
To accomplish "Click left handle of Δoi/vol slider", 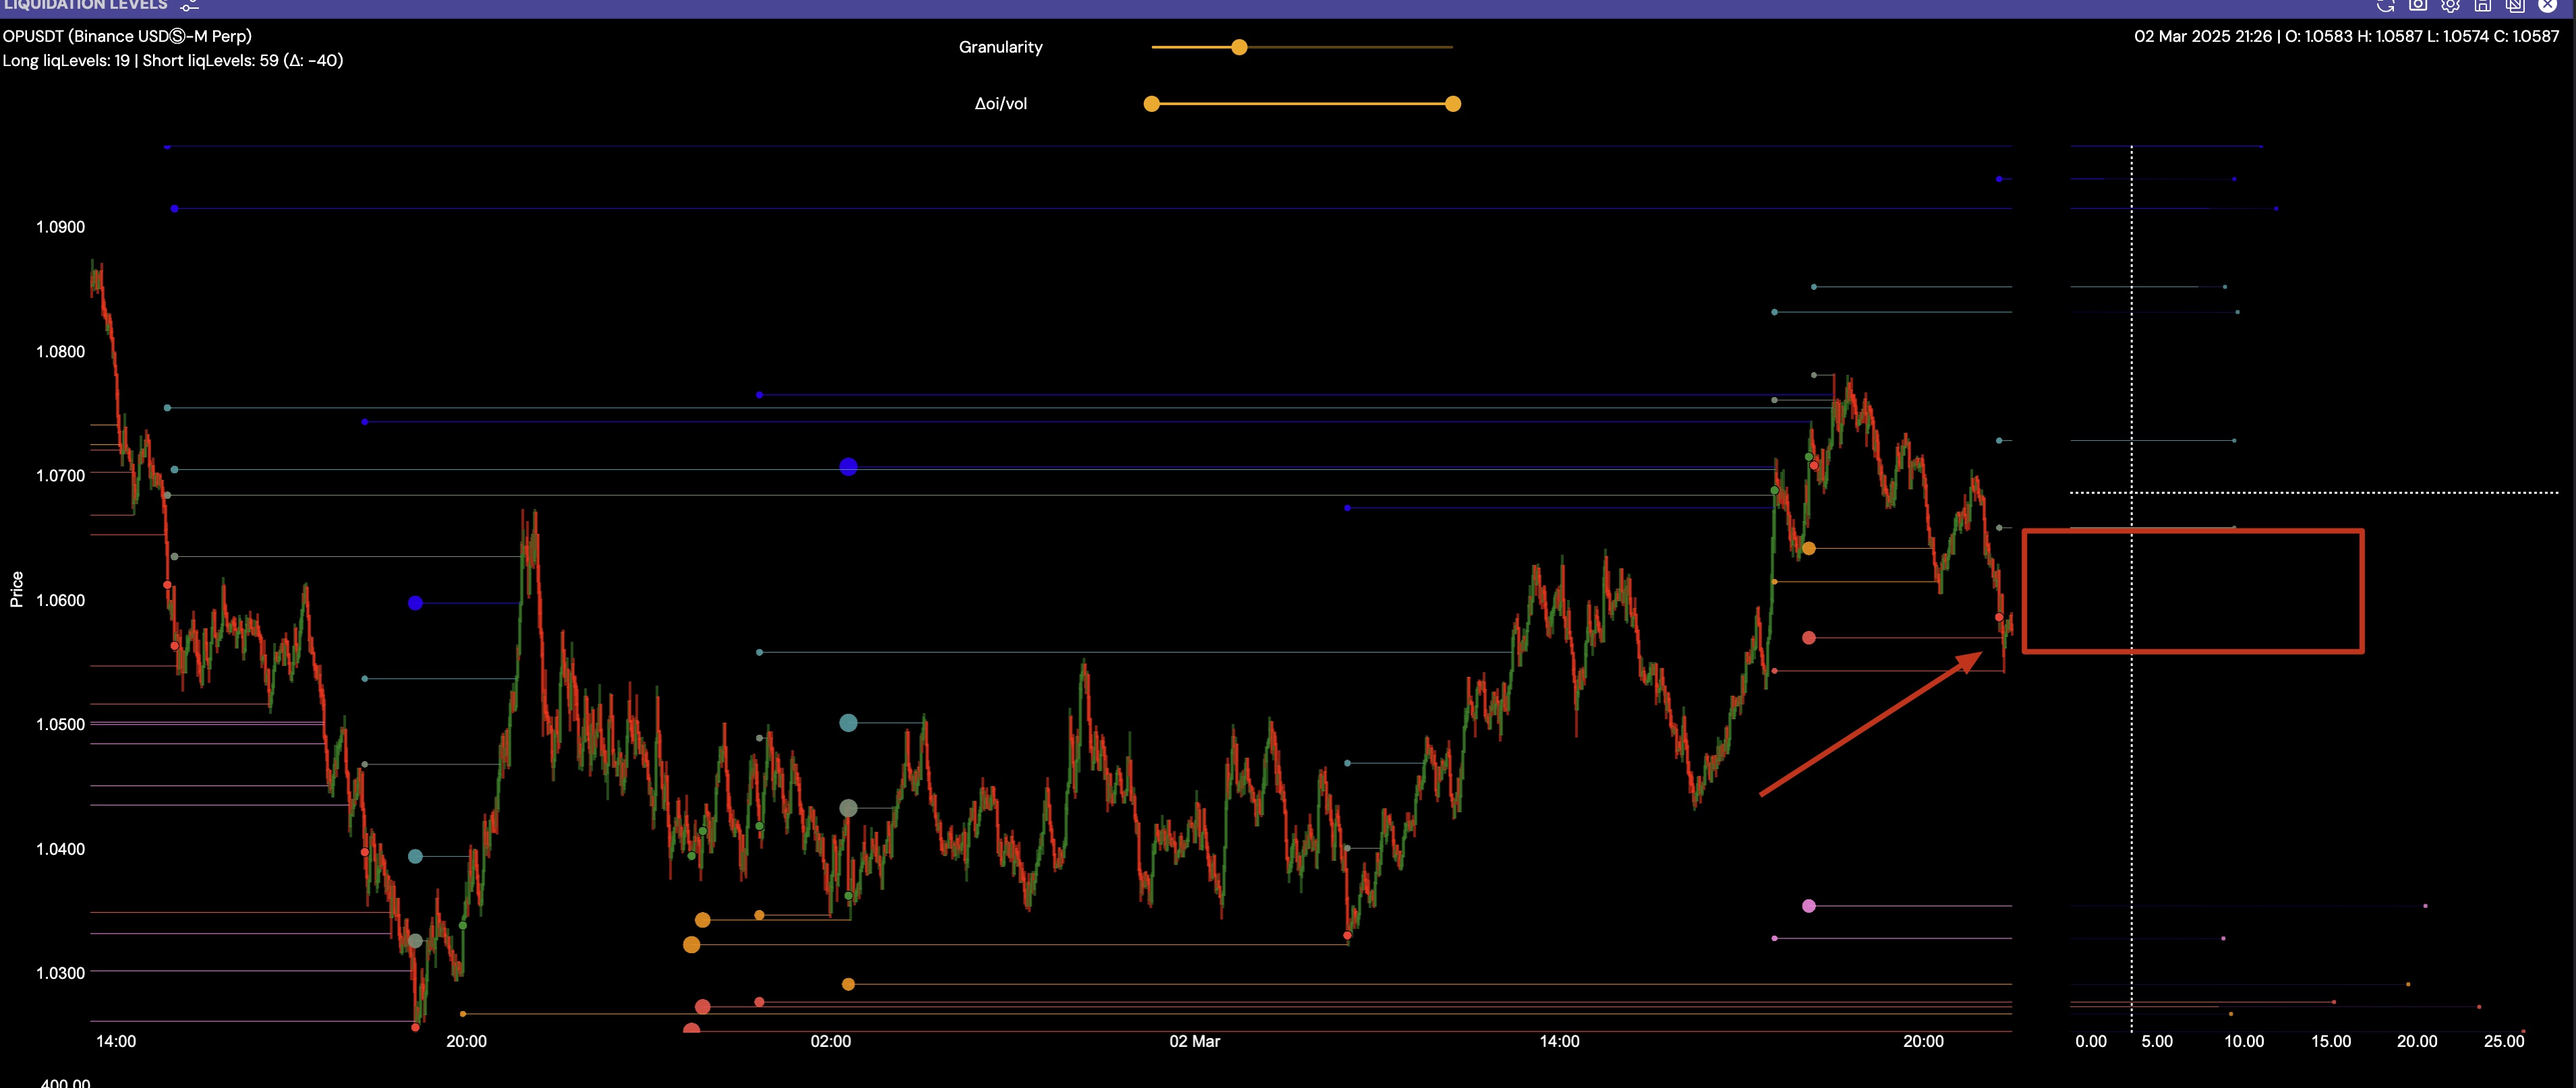I will pos(1152,104).
